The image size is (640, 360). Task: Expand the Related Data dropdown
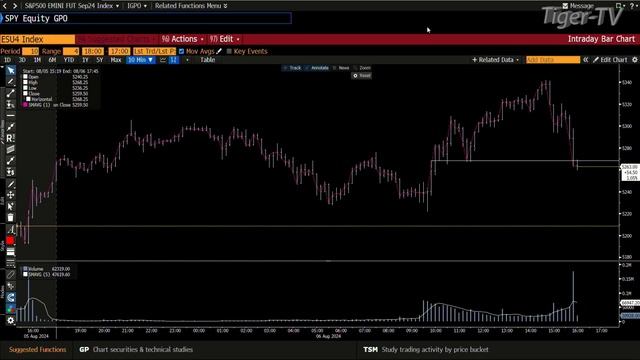point(496,60)
